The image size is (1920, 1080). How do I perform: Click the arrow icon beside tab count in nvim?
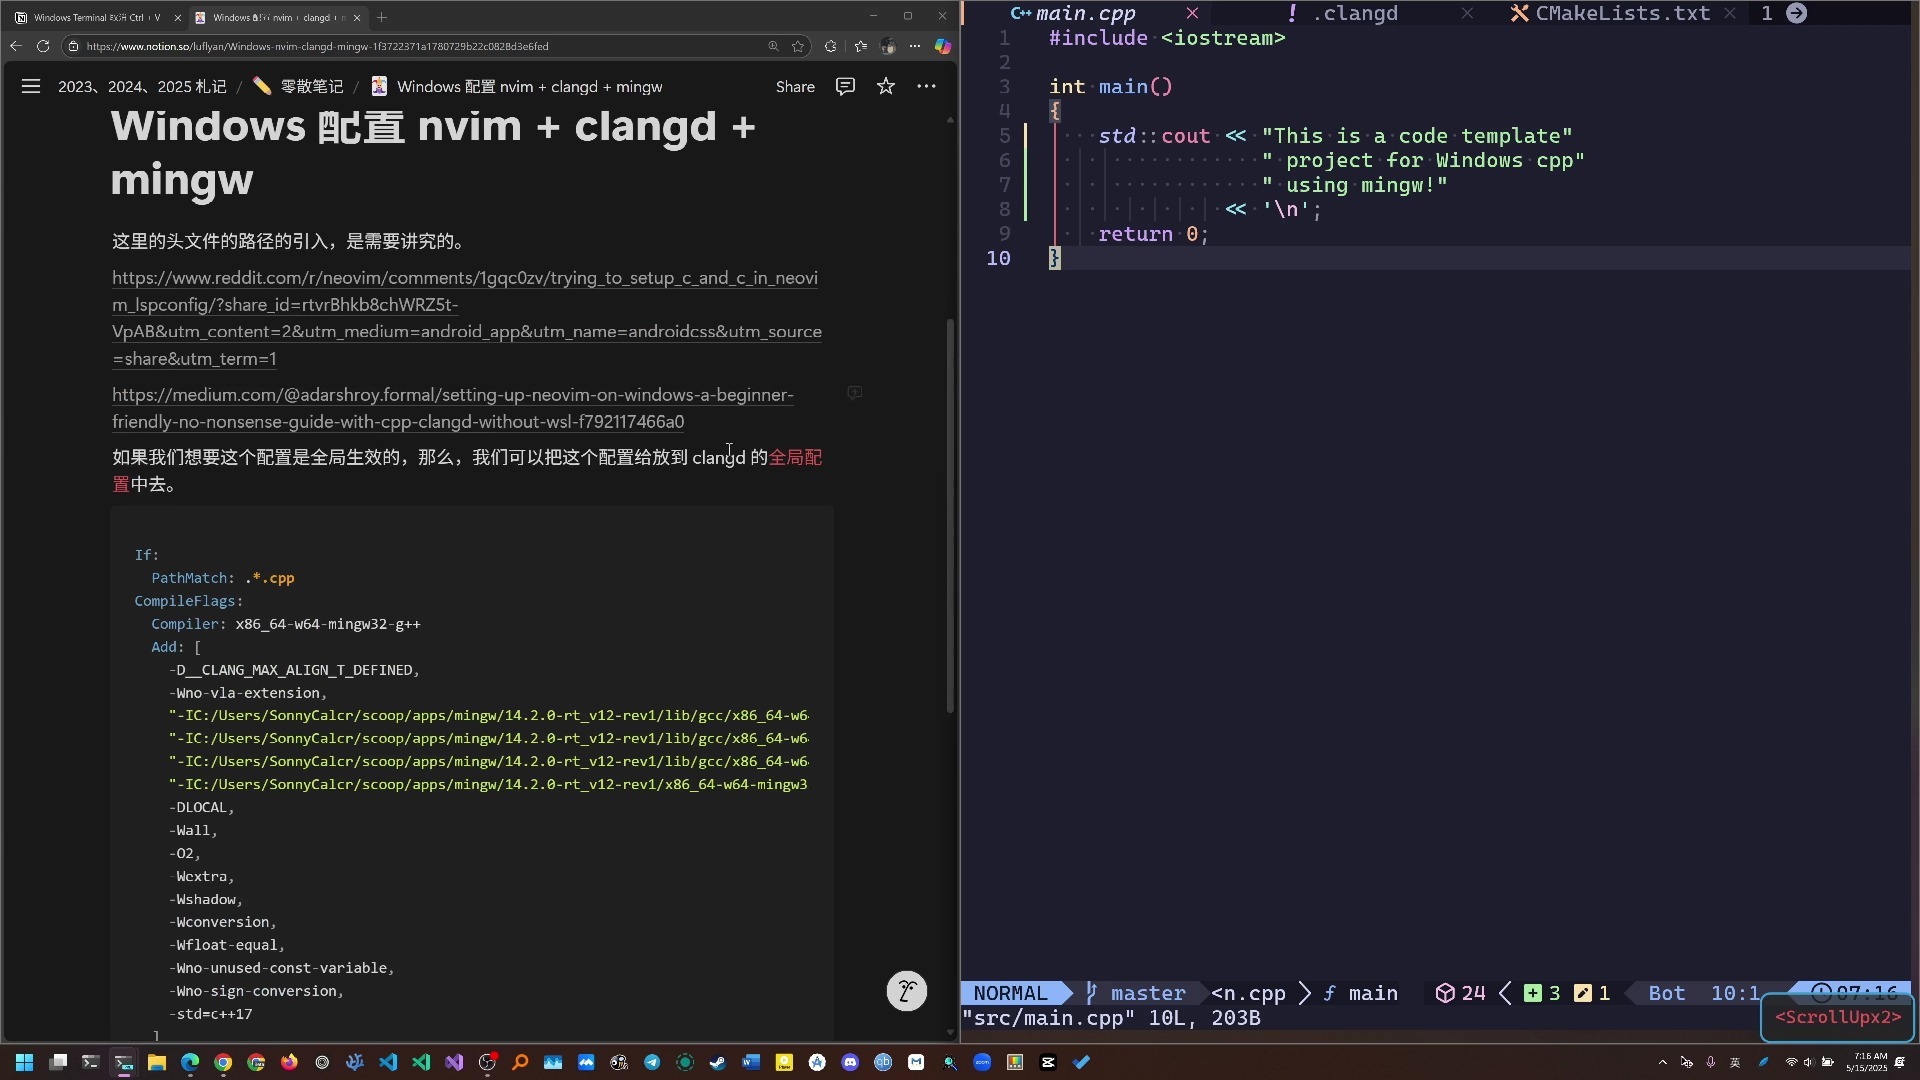[1797, 13]
